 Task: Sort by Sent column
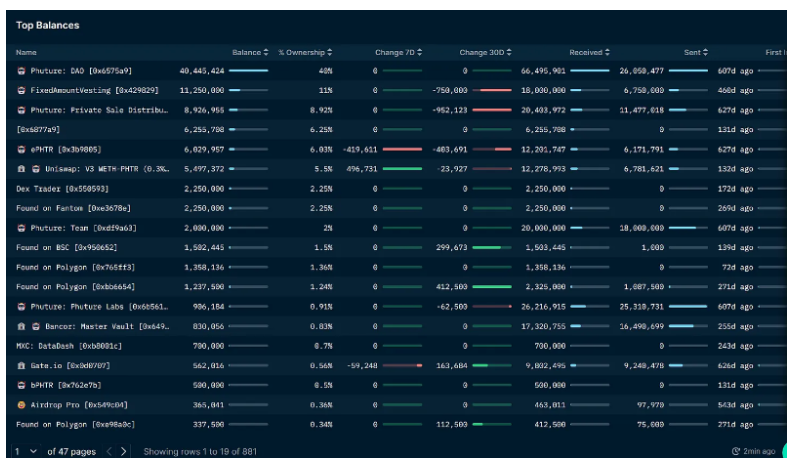click(696, 52)
